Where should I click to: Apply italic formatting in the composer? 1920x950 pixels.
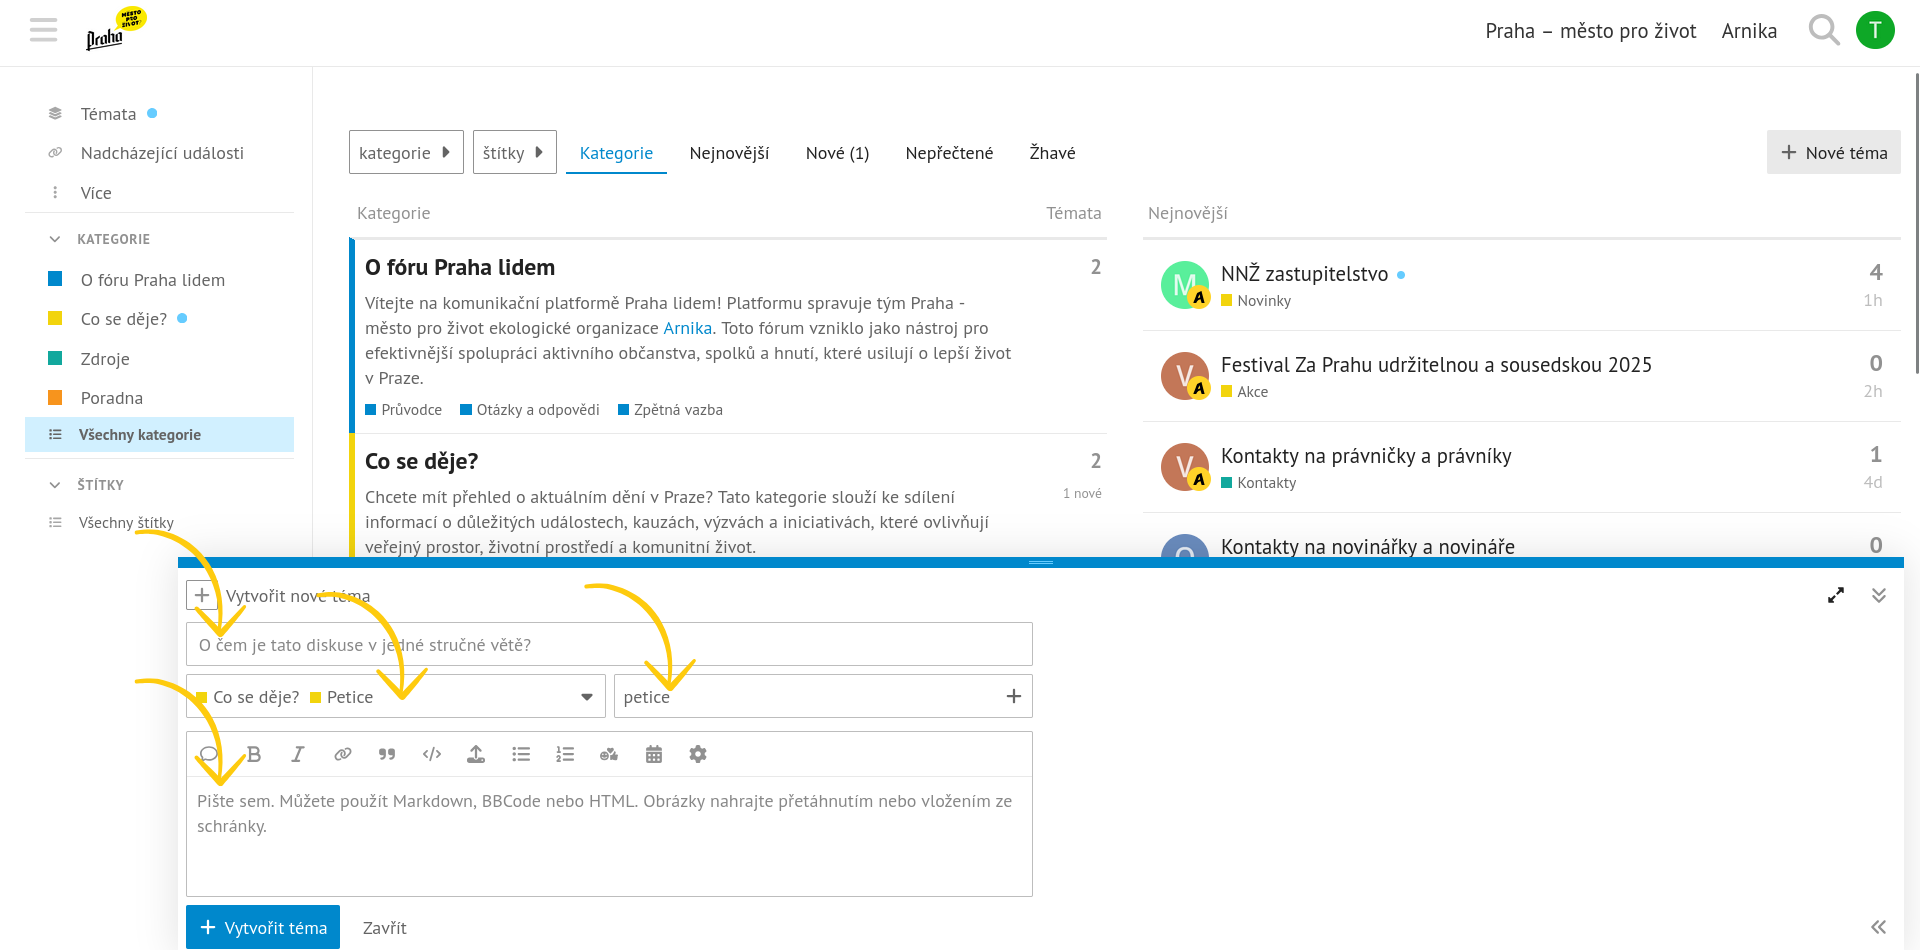pos(298,754)
